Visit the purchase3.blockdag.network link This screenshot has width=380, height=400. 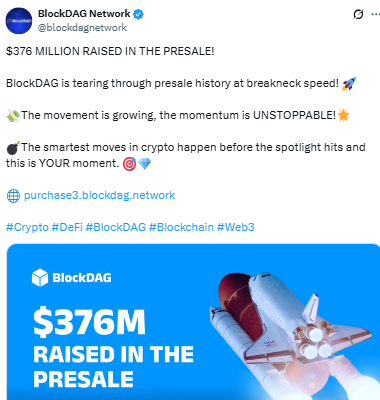[x=99, y=195]
